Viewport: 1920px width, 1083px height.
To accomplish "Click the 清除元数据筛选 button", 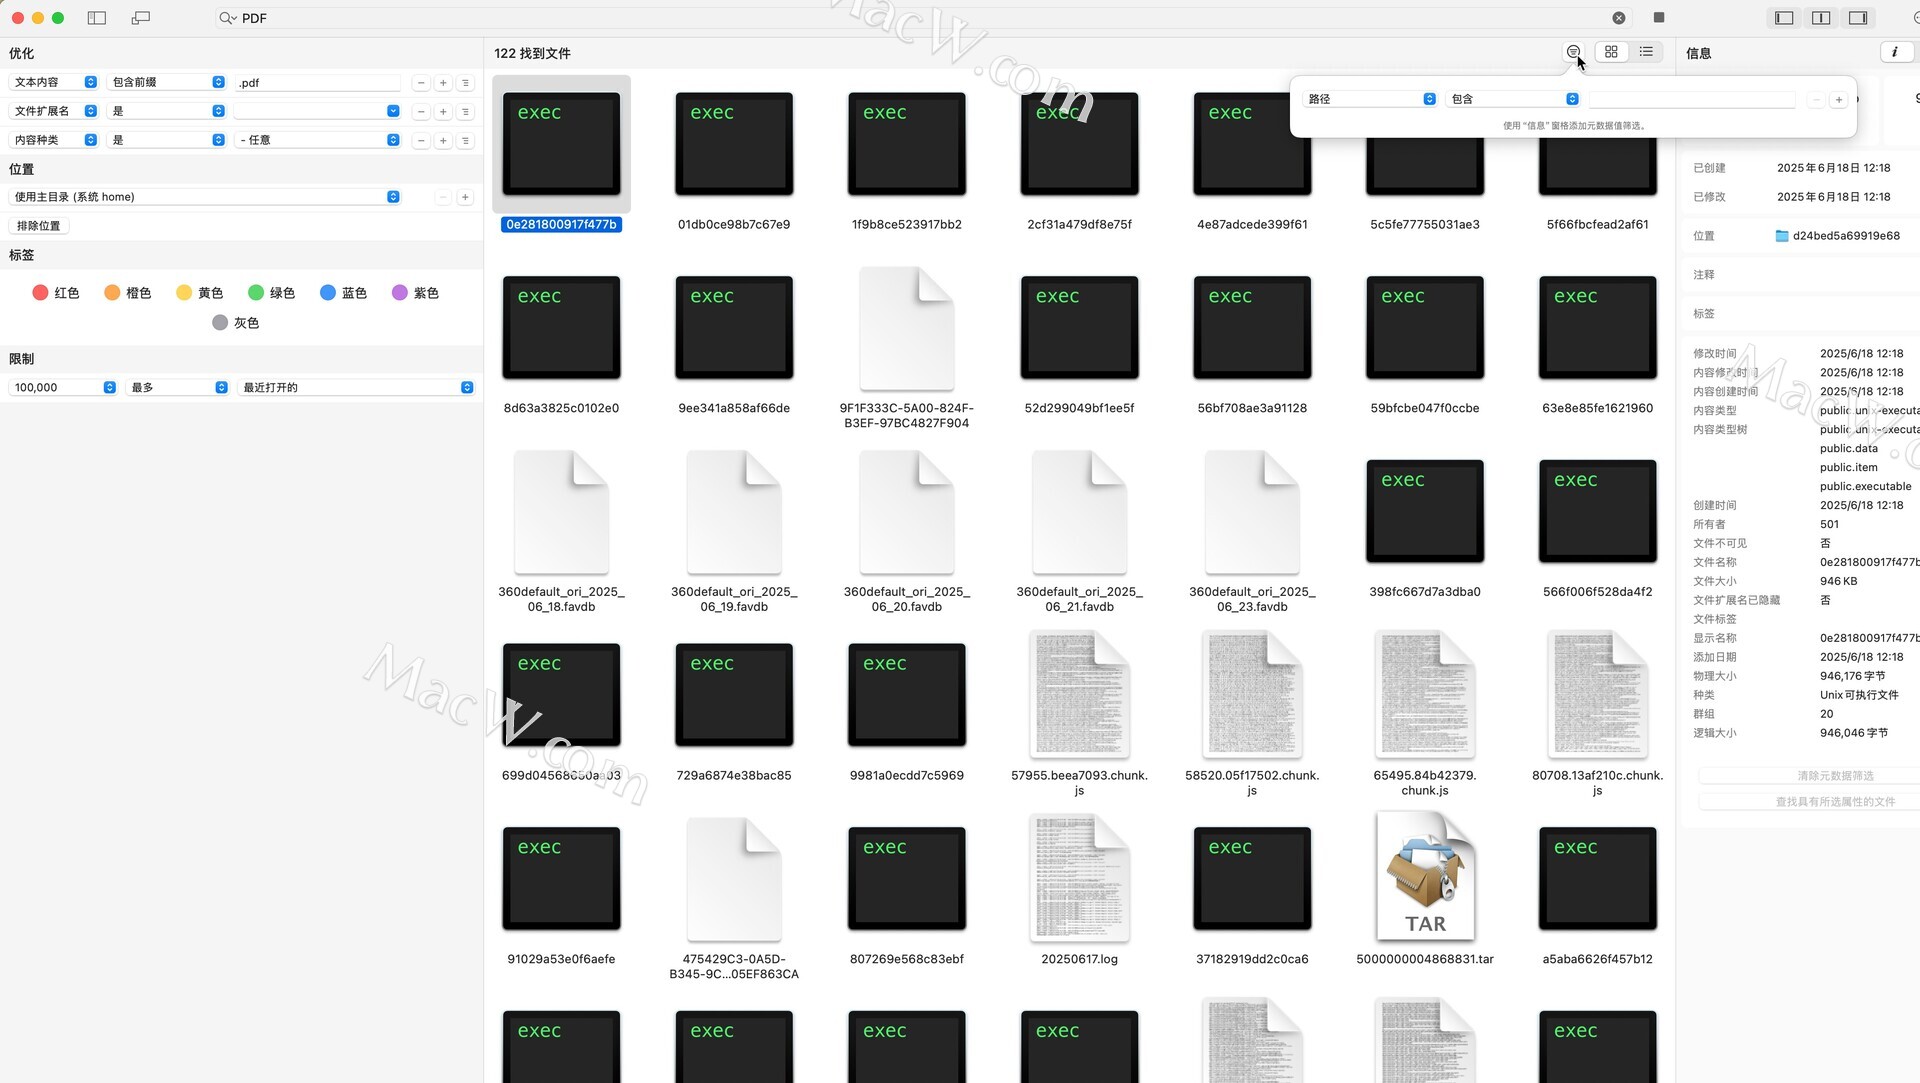I will pos(1835,777).
